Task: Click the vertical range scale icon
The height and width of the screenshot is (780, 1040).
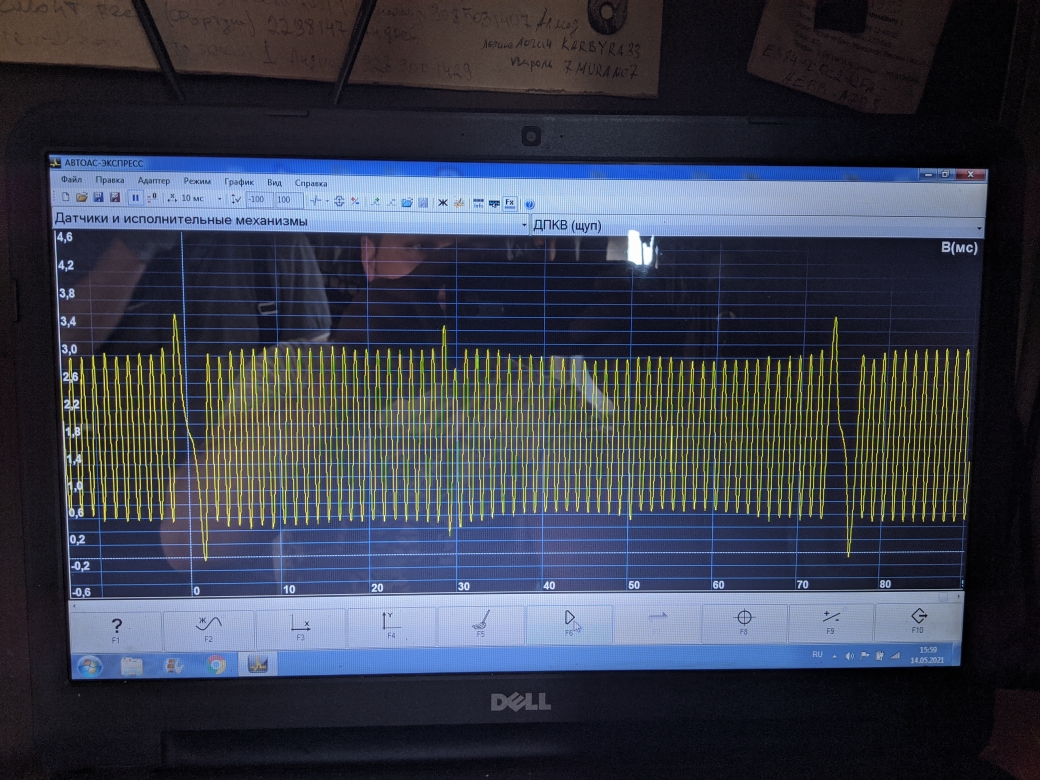Action: pyautogui.click(x=235, y=198)
